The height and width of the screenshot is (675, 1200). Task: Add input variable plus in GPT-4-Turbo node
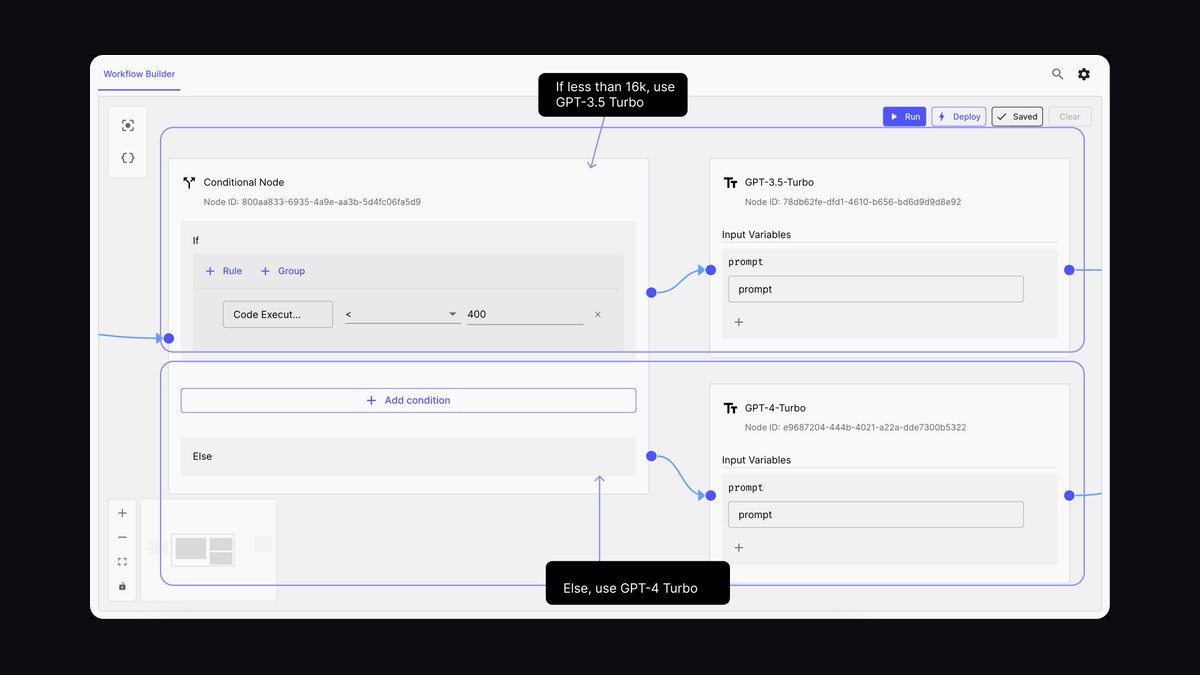pos(739,547)
